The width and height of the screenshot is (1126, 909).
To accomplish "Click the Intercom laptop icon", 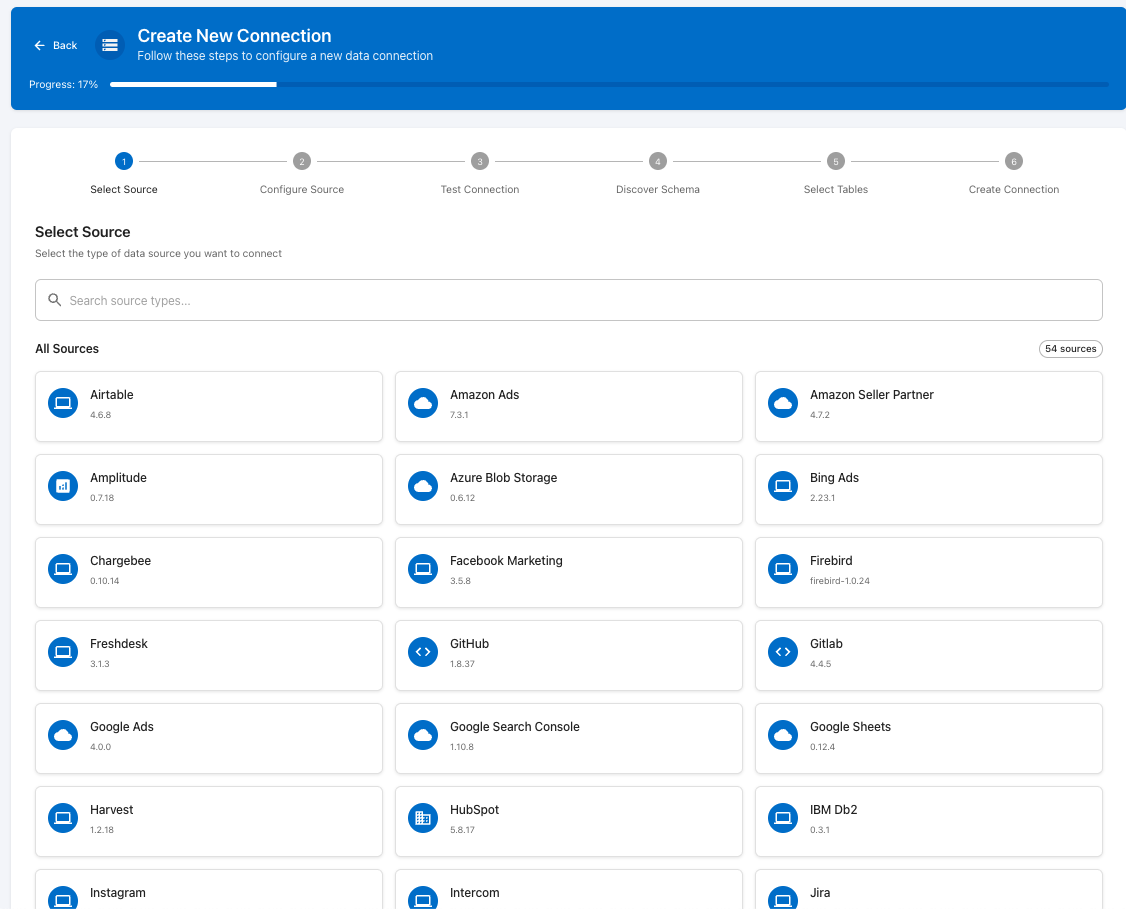I will (423, 898).
